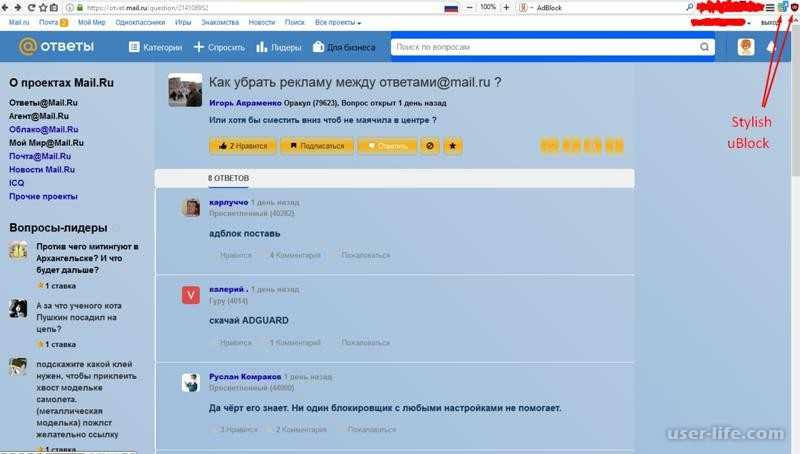Click the block (crossed circle) button under question
The height and width of the screenshot is (454, 800).
(430, 146)
